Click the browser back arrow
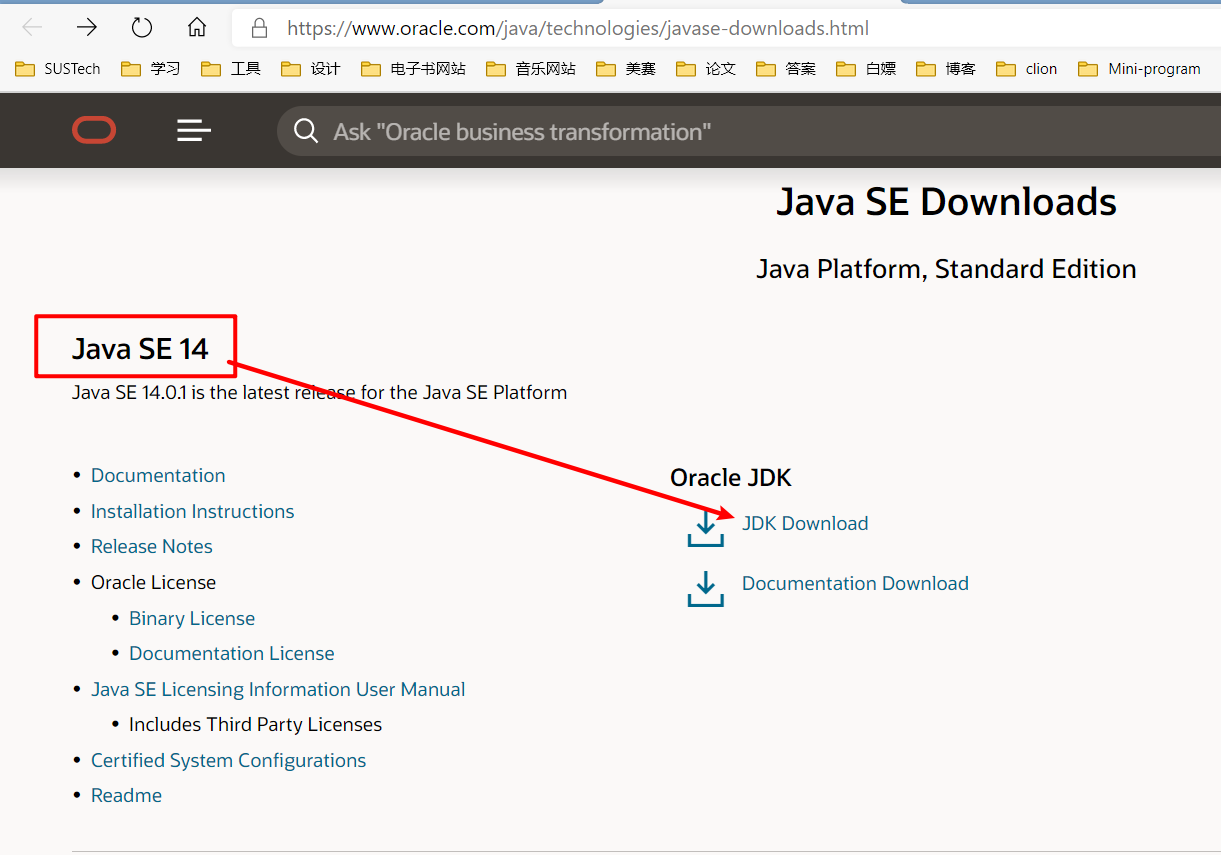 point(32,27)
